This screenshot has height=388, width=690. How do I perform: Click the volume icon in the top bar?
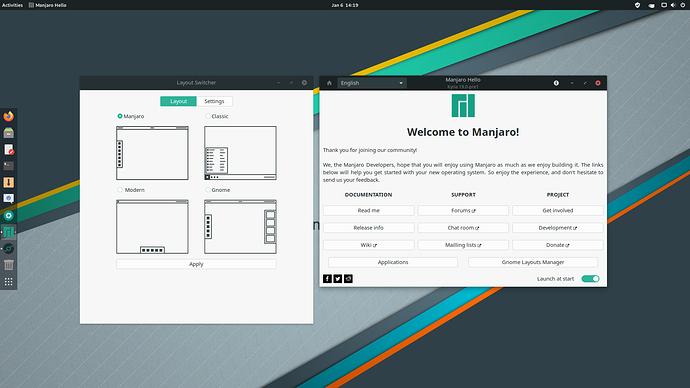tap(673, 5)
